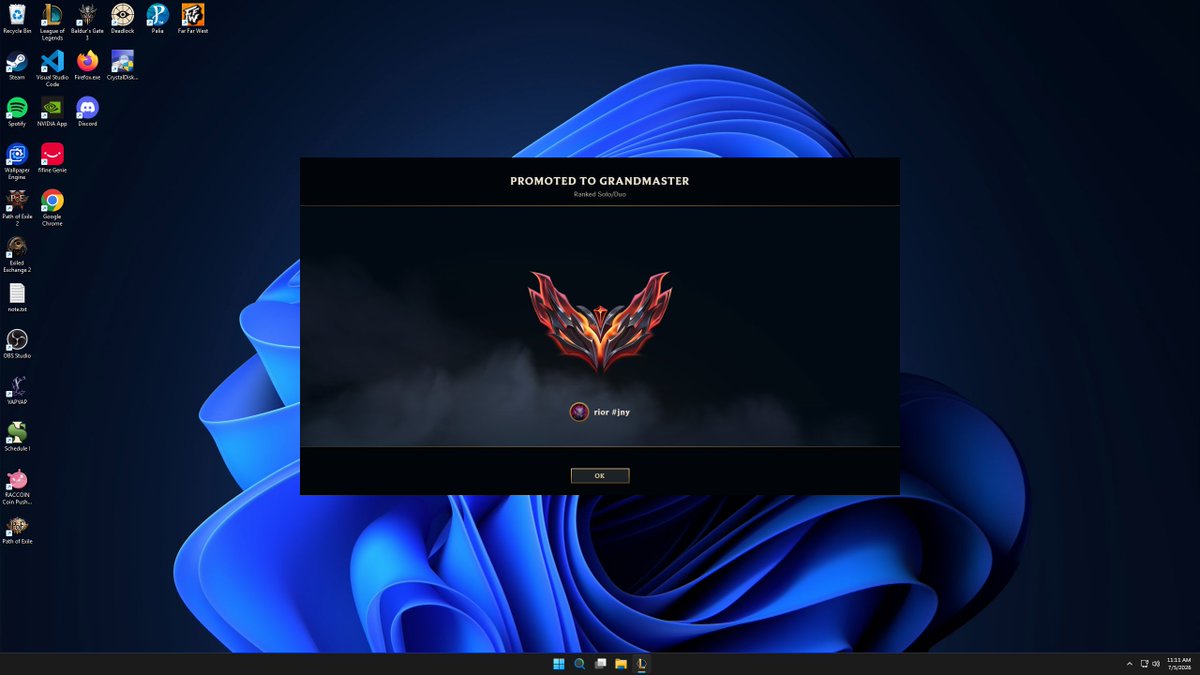The height and width of the screenshot is (675, 1200).
Task: Open the Recycle Bin desktop icon
Action: pyautogui.click(x=17, y=19)
